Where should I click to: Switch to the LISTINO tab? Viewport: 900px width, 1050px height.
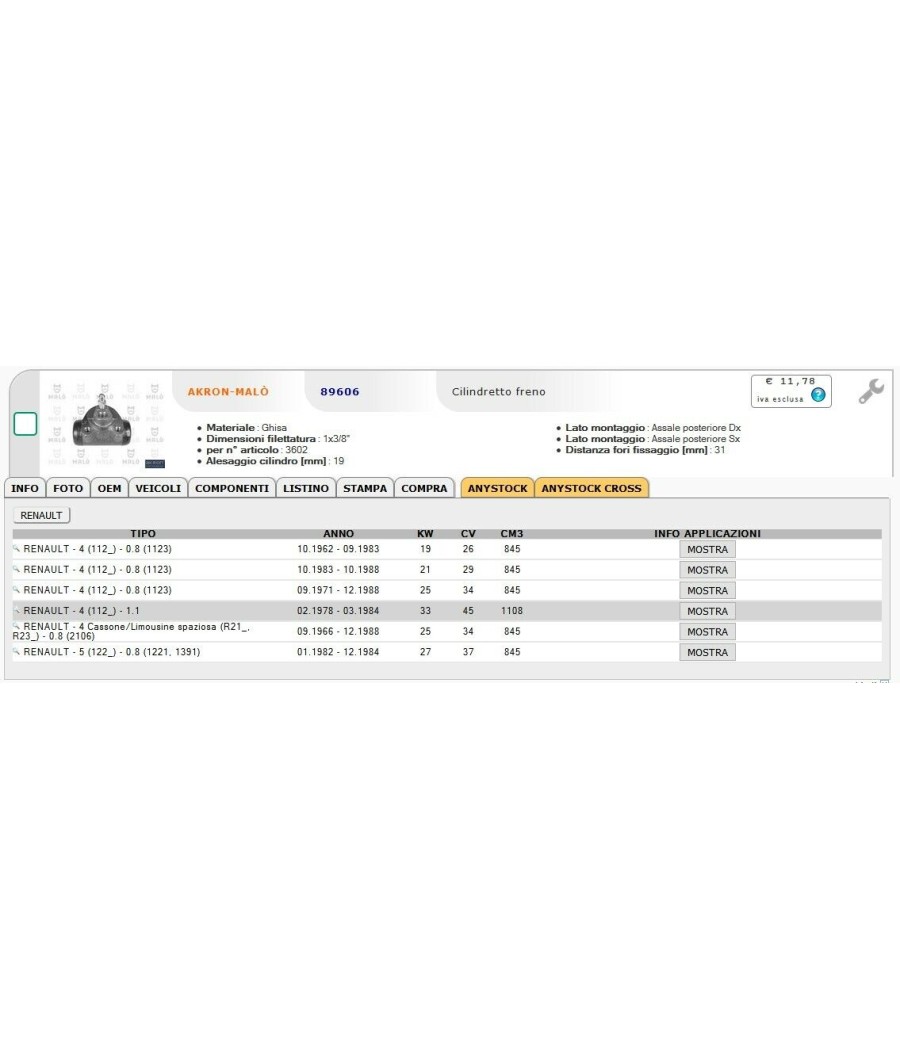[x=306, y=488]
